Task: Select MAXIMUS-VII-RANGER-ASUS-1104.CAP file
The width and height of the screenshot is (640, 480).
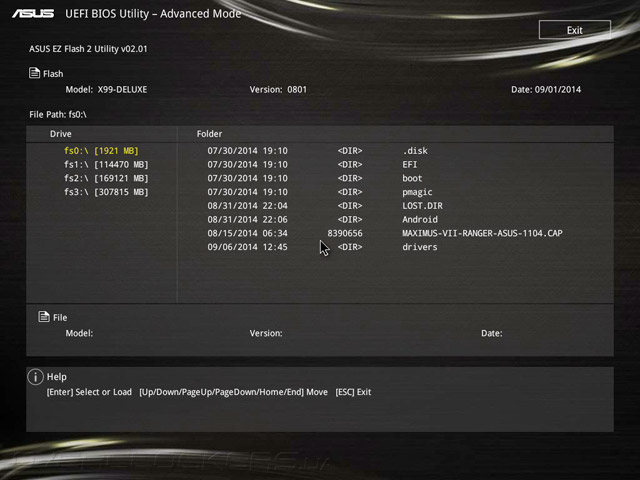Action: pyautogui.click(x=482, y=233)
